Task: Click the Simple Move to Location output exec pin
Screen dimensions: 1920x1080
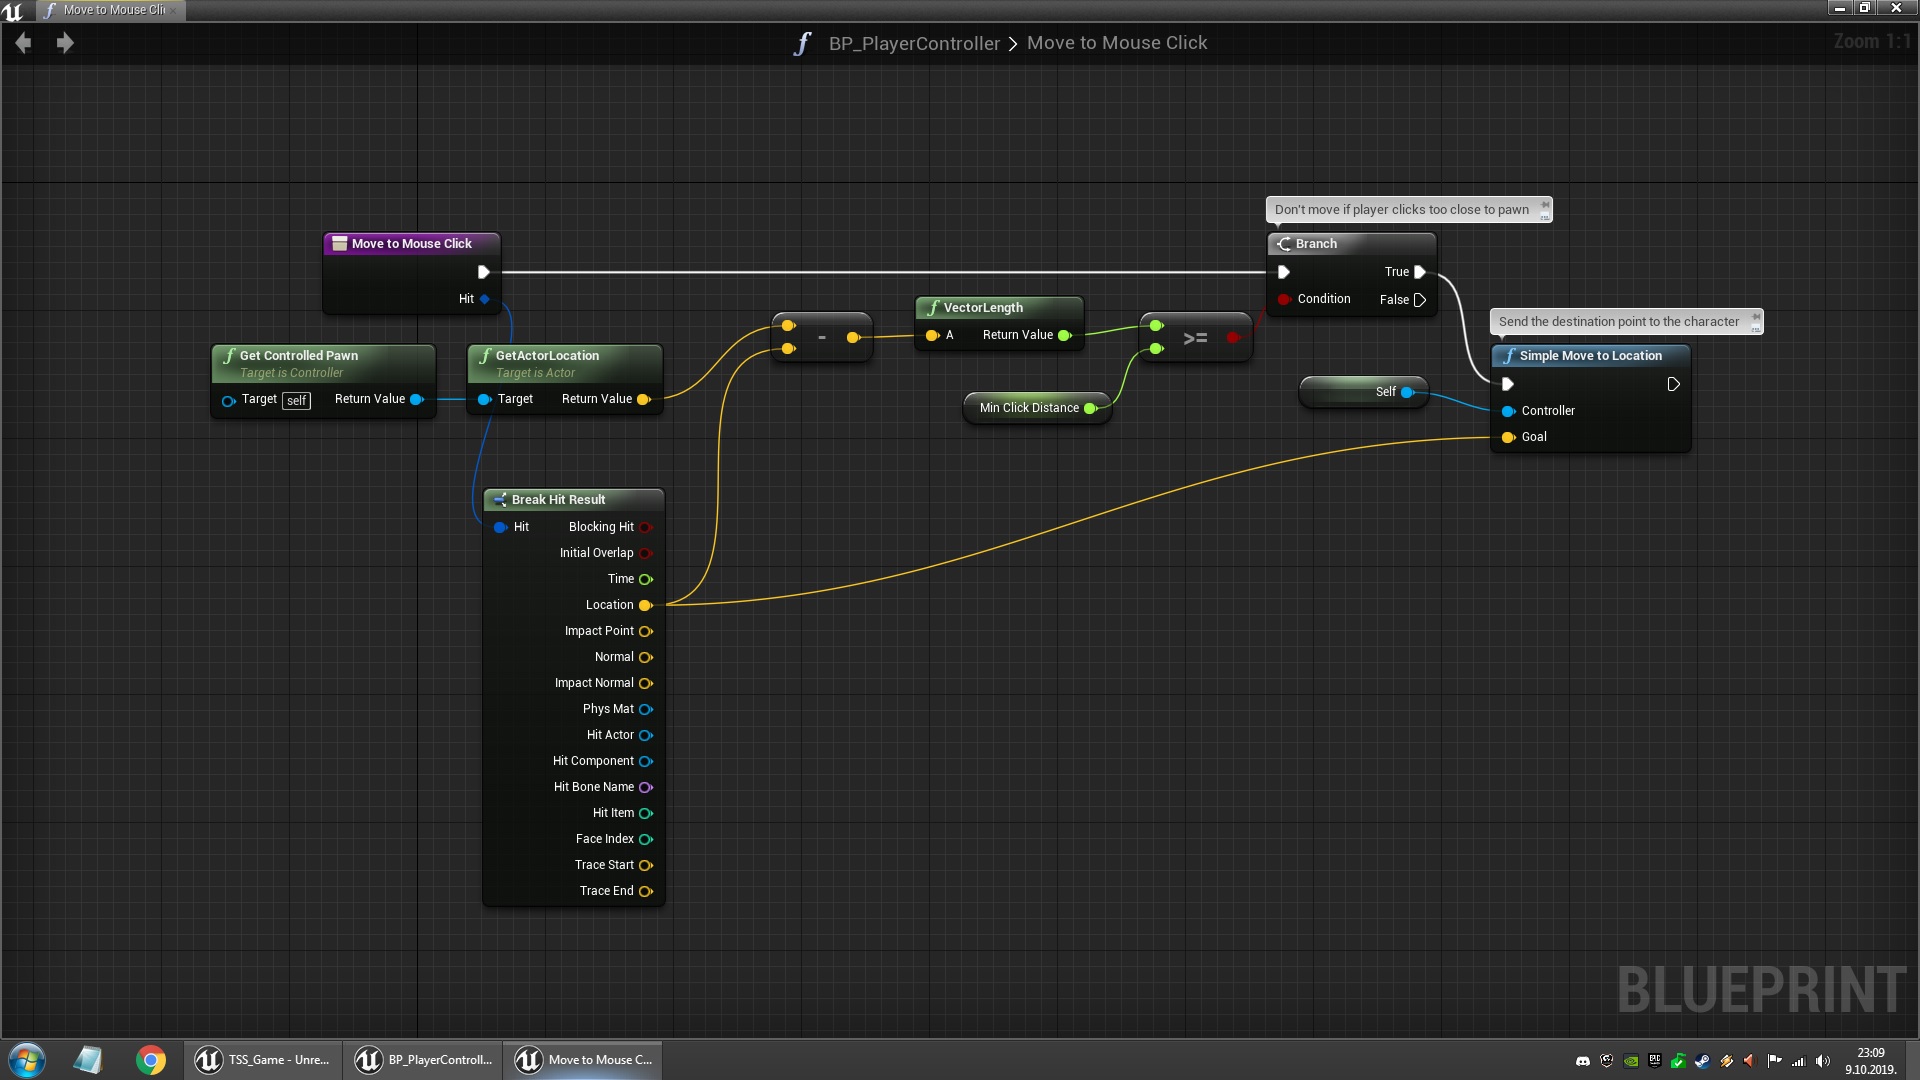Action: point(1673,385)
